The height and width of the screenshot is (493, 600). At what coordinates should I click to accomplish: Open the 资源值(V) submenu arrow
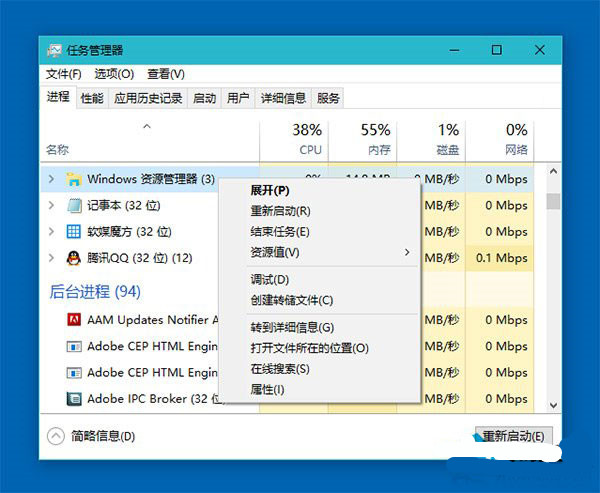pos(407,252)
